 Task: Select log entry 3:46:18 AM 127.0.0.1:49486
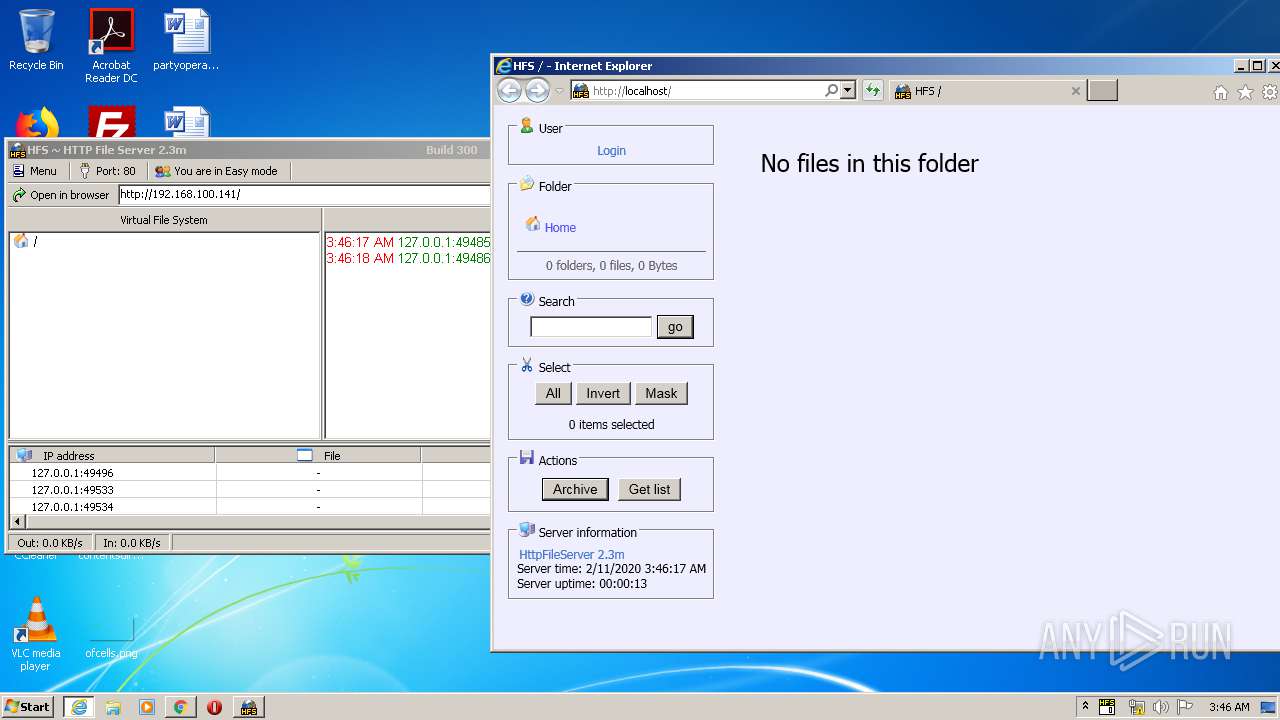[x=408, y=258]
